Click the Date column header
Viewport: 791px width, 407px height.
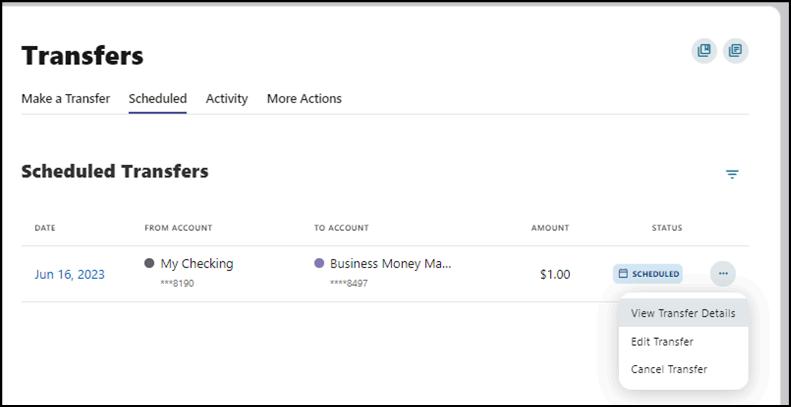(45, 228)
